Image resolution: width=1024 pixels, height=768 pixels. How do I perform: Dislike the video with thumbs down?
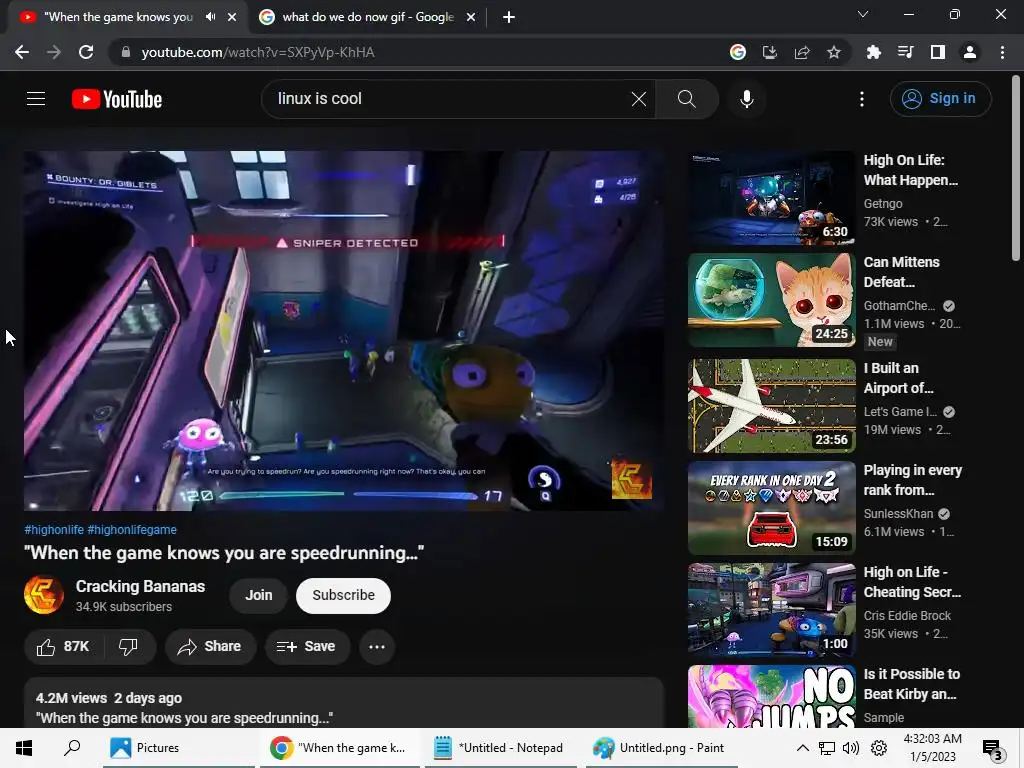[129, 647]
